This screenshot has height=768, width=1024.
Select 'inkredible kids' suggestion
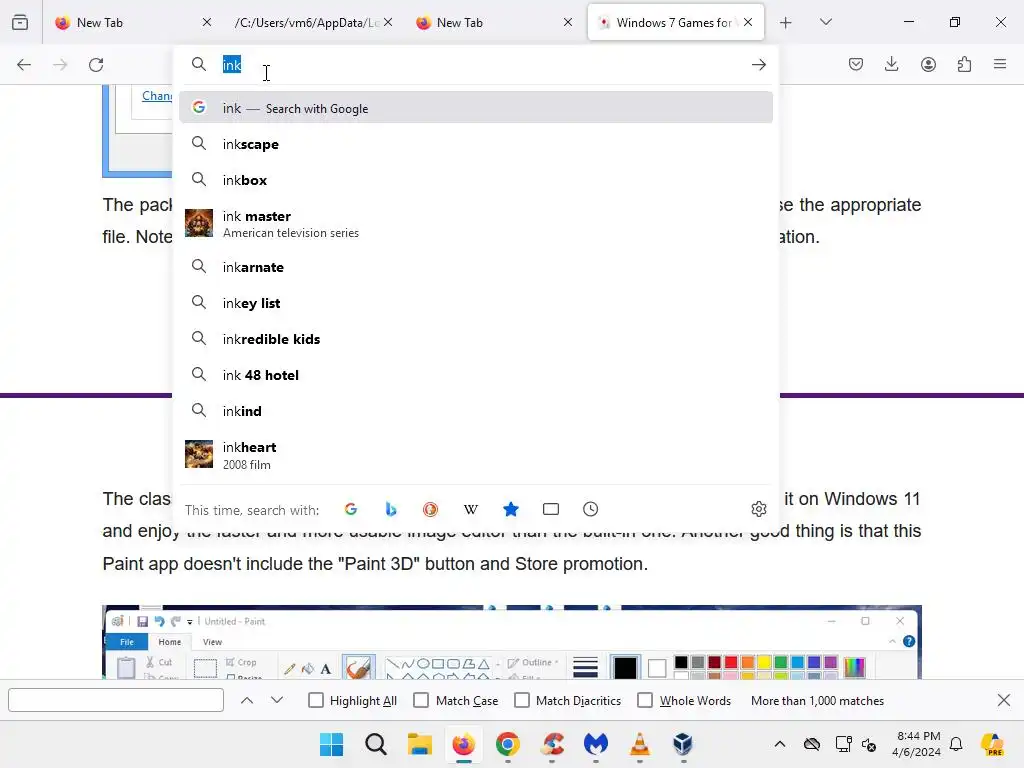475,338
